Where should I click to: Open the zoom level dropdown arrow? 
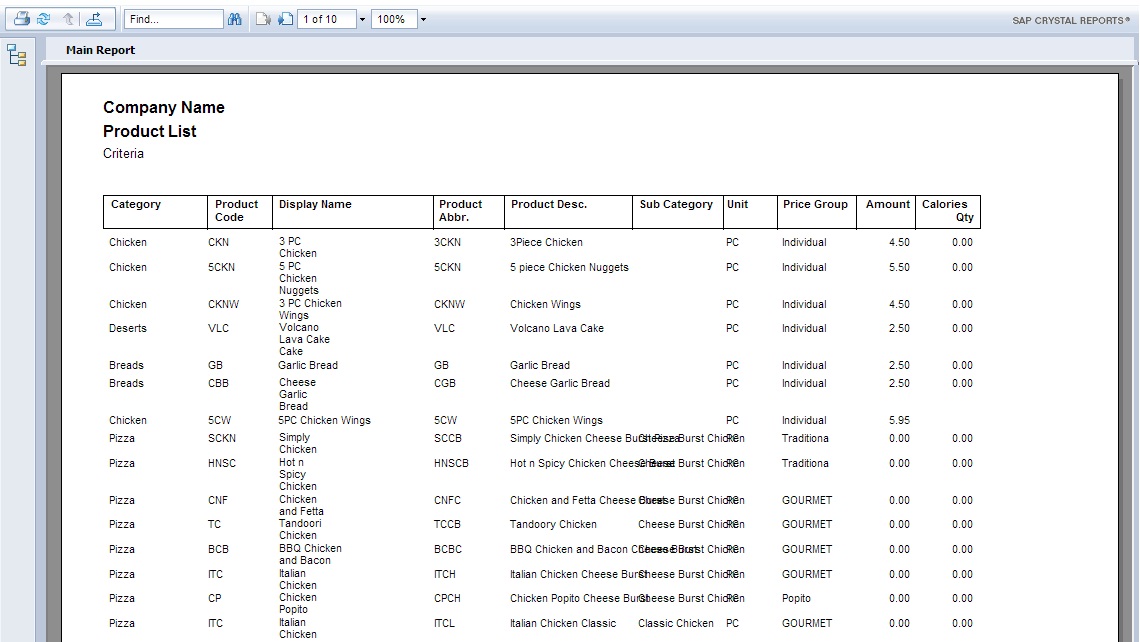pos(423,20)
